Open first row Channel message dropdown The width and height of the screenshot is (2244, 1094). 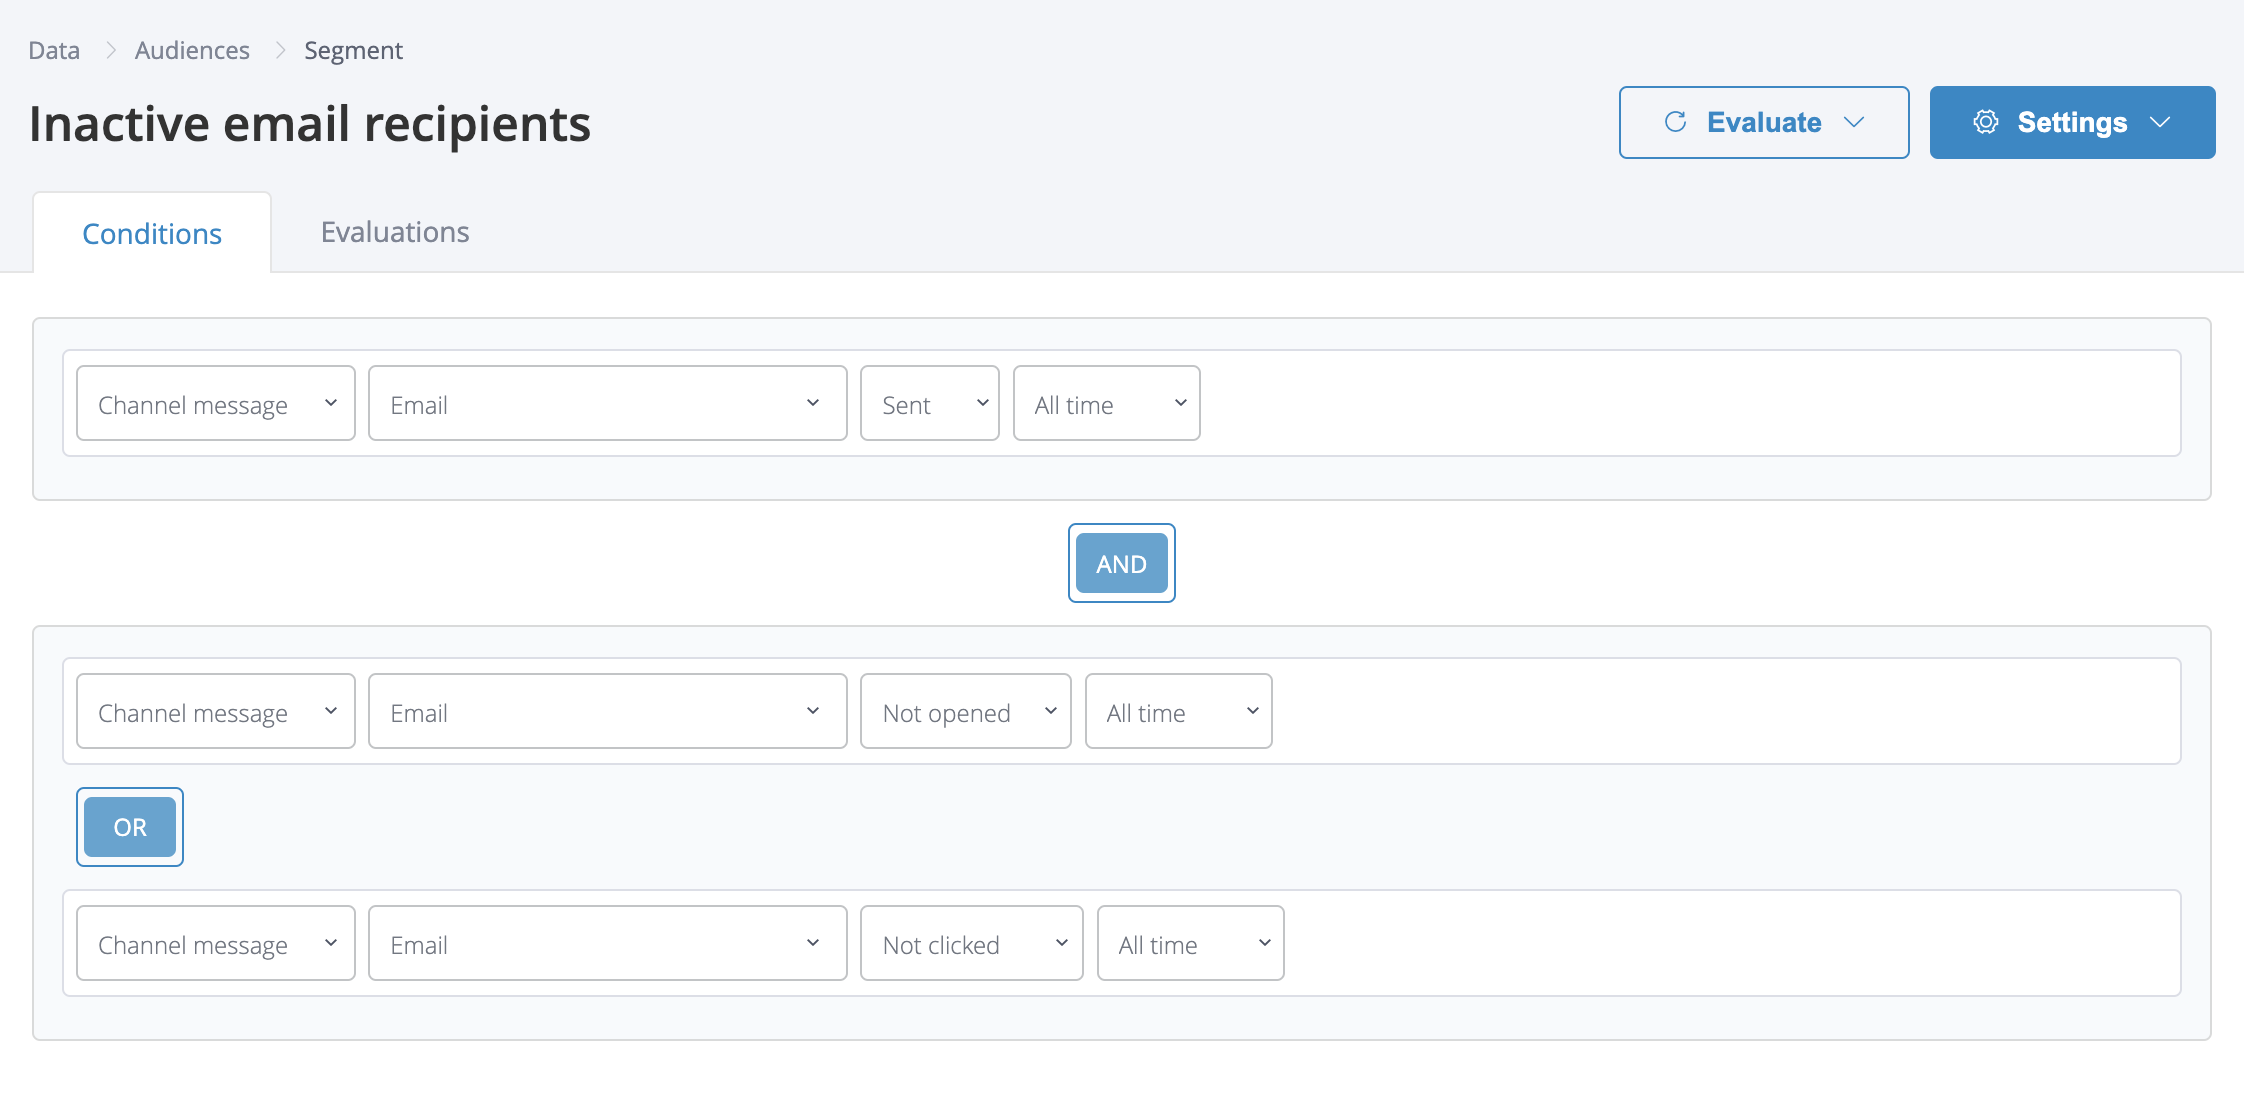[x=216, y=404]
